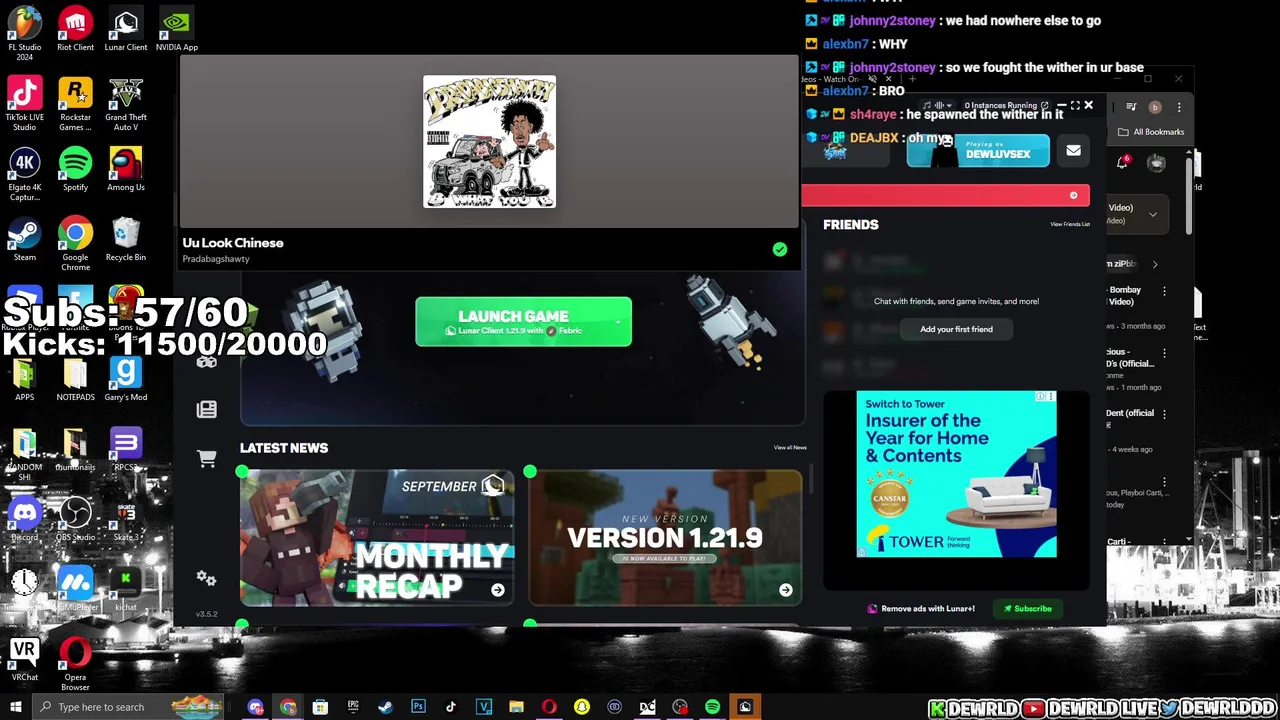Toggle fullscreen icon in Lunar title bar

pos(1075,105)
